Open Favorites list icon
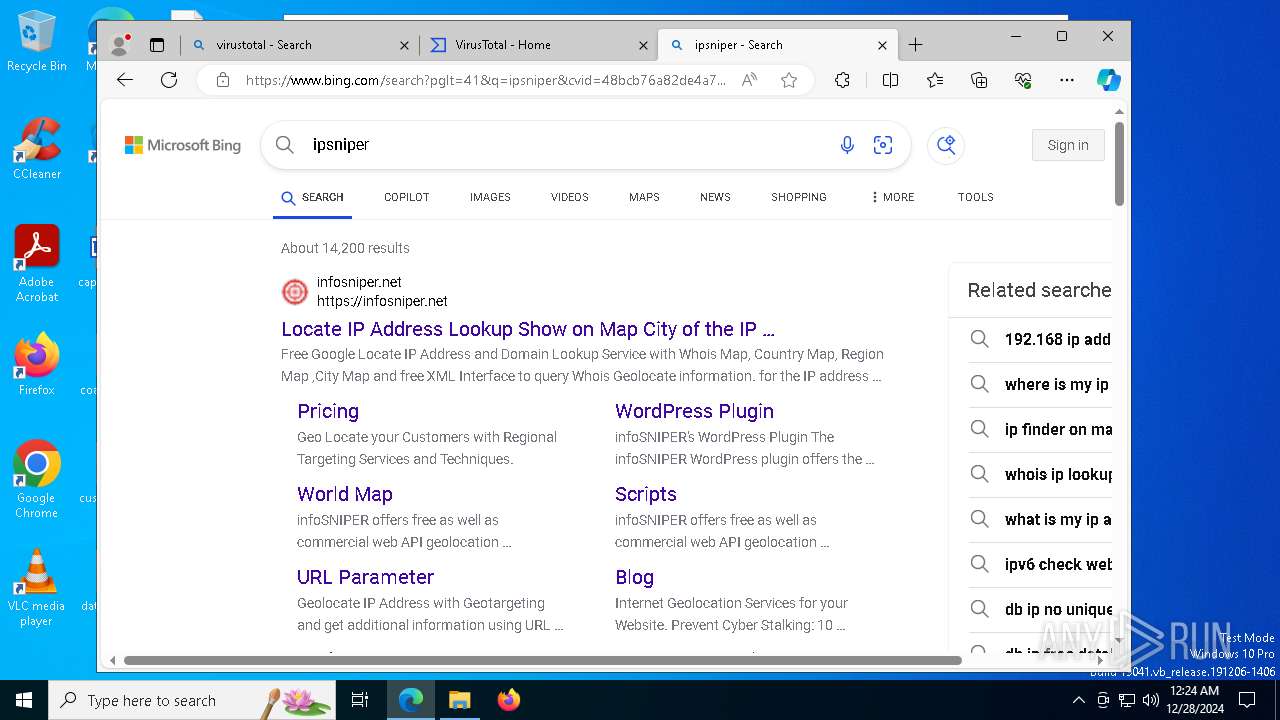 point(934,80)
